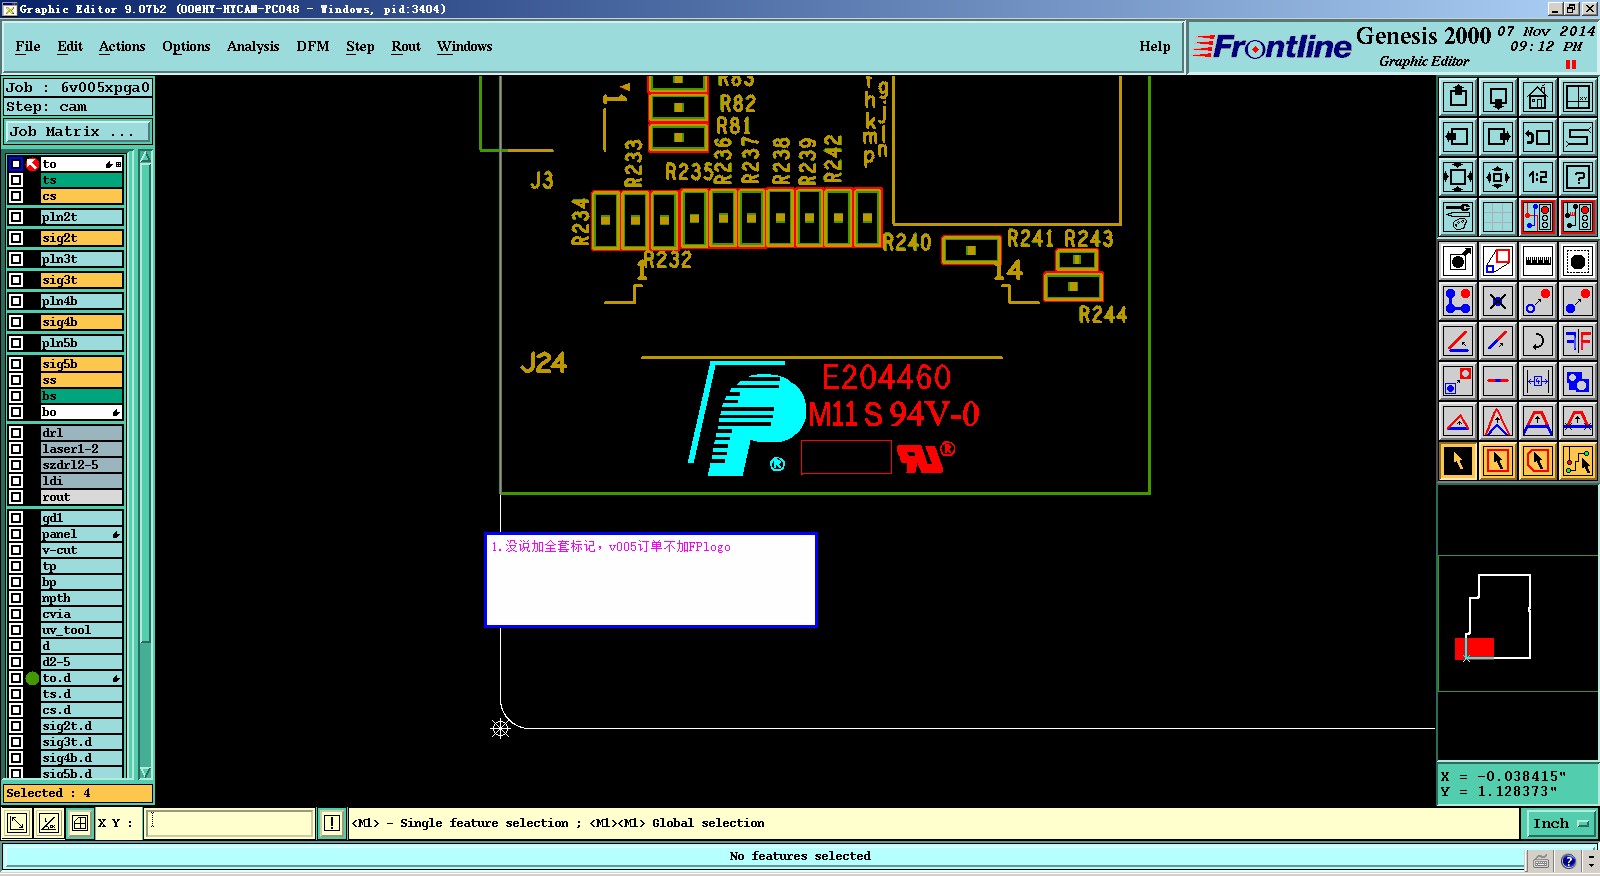Select the bs green layer row
The image size is (1600, 876).
(x=81, y=396)
